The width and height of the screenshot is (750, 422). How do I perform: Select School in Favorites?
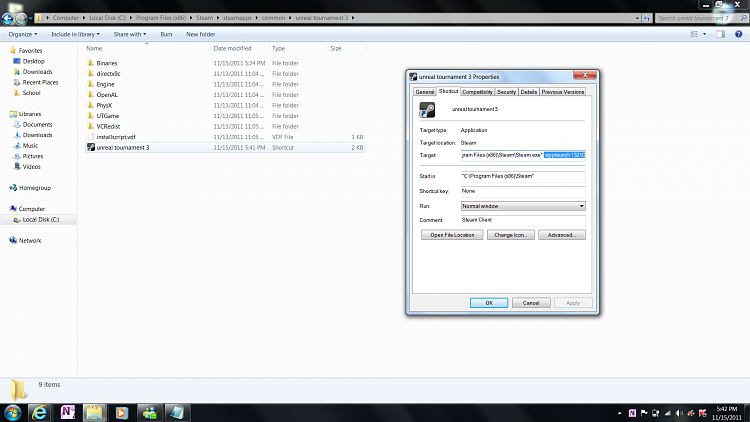31,93
